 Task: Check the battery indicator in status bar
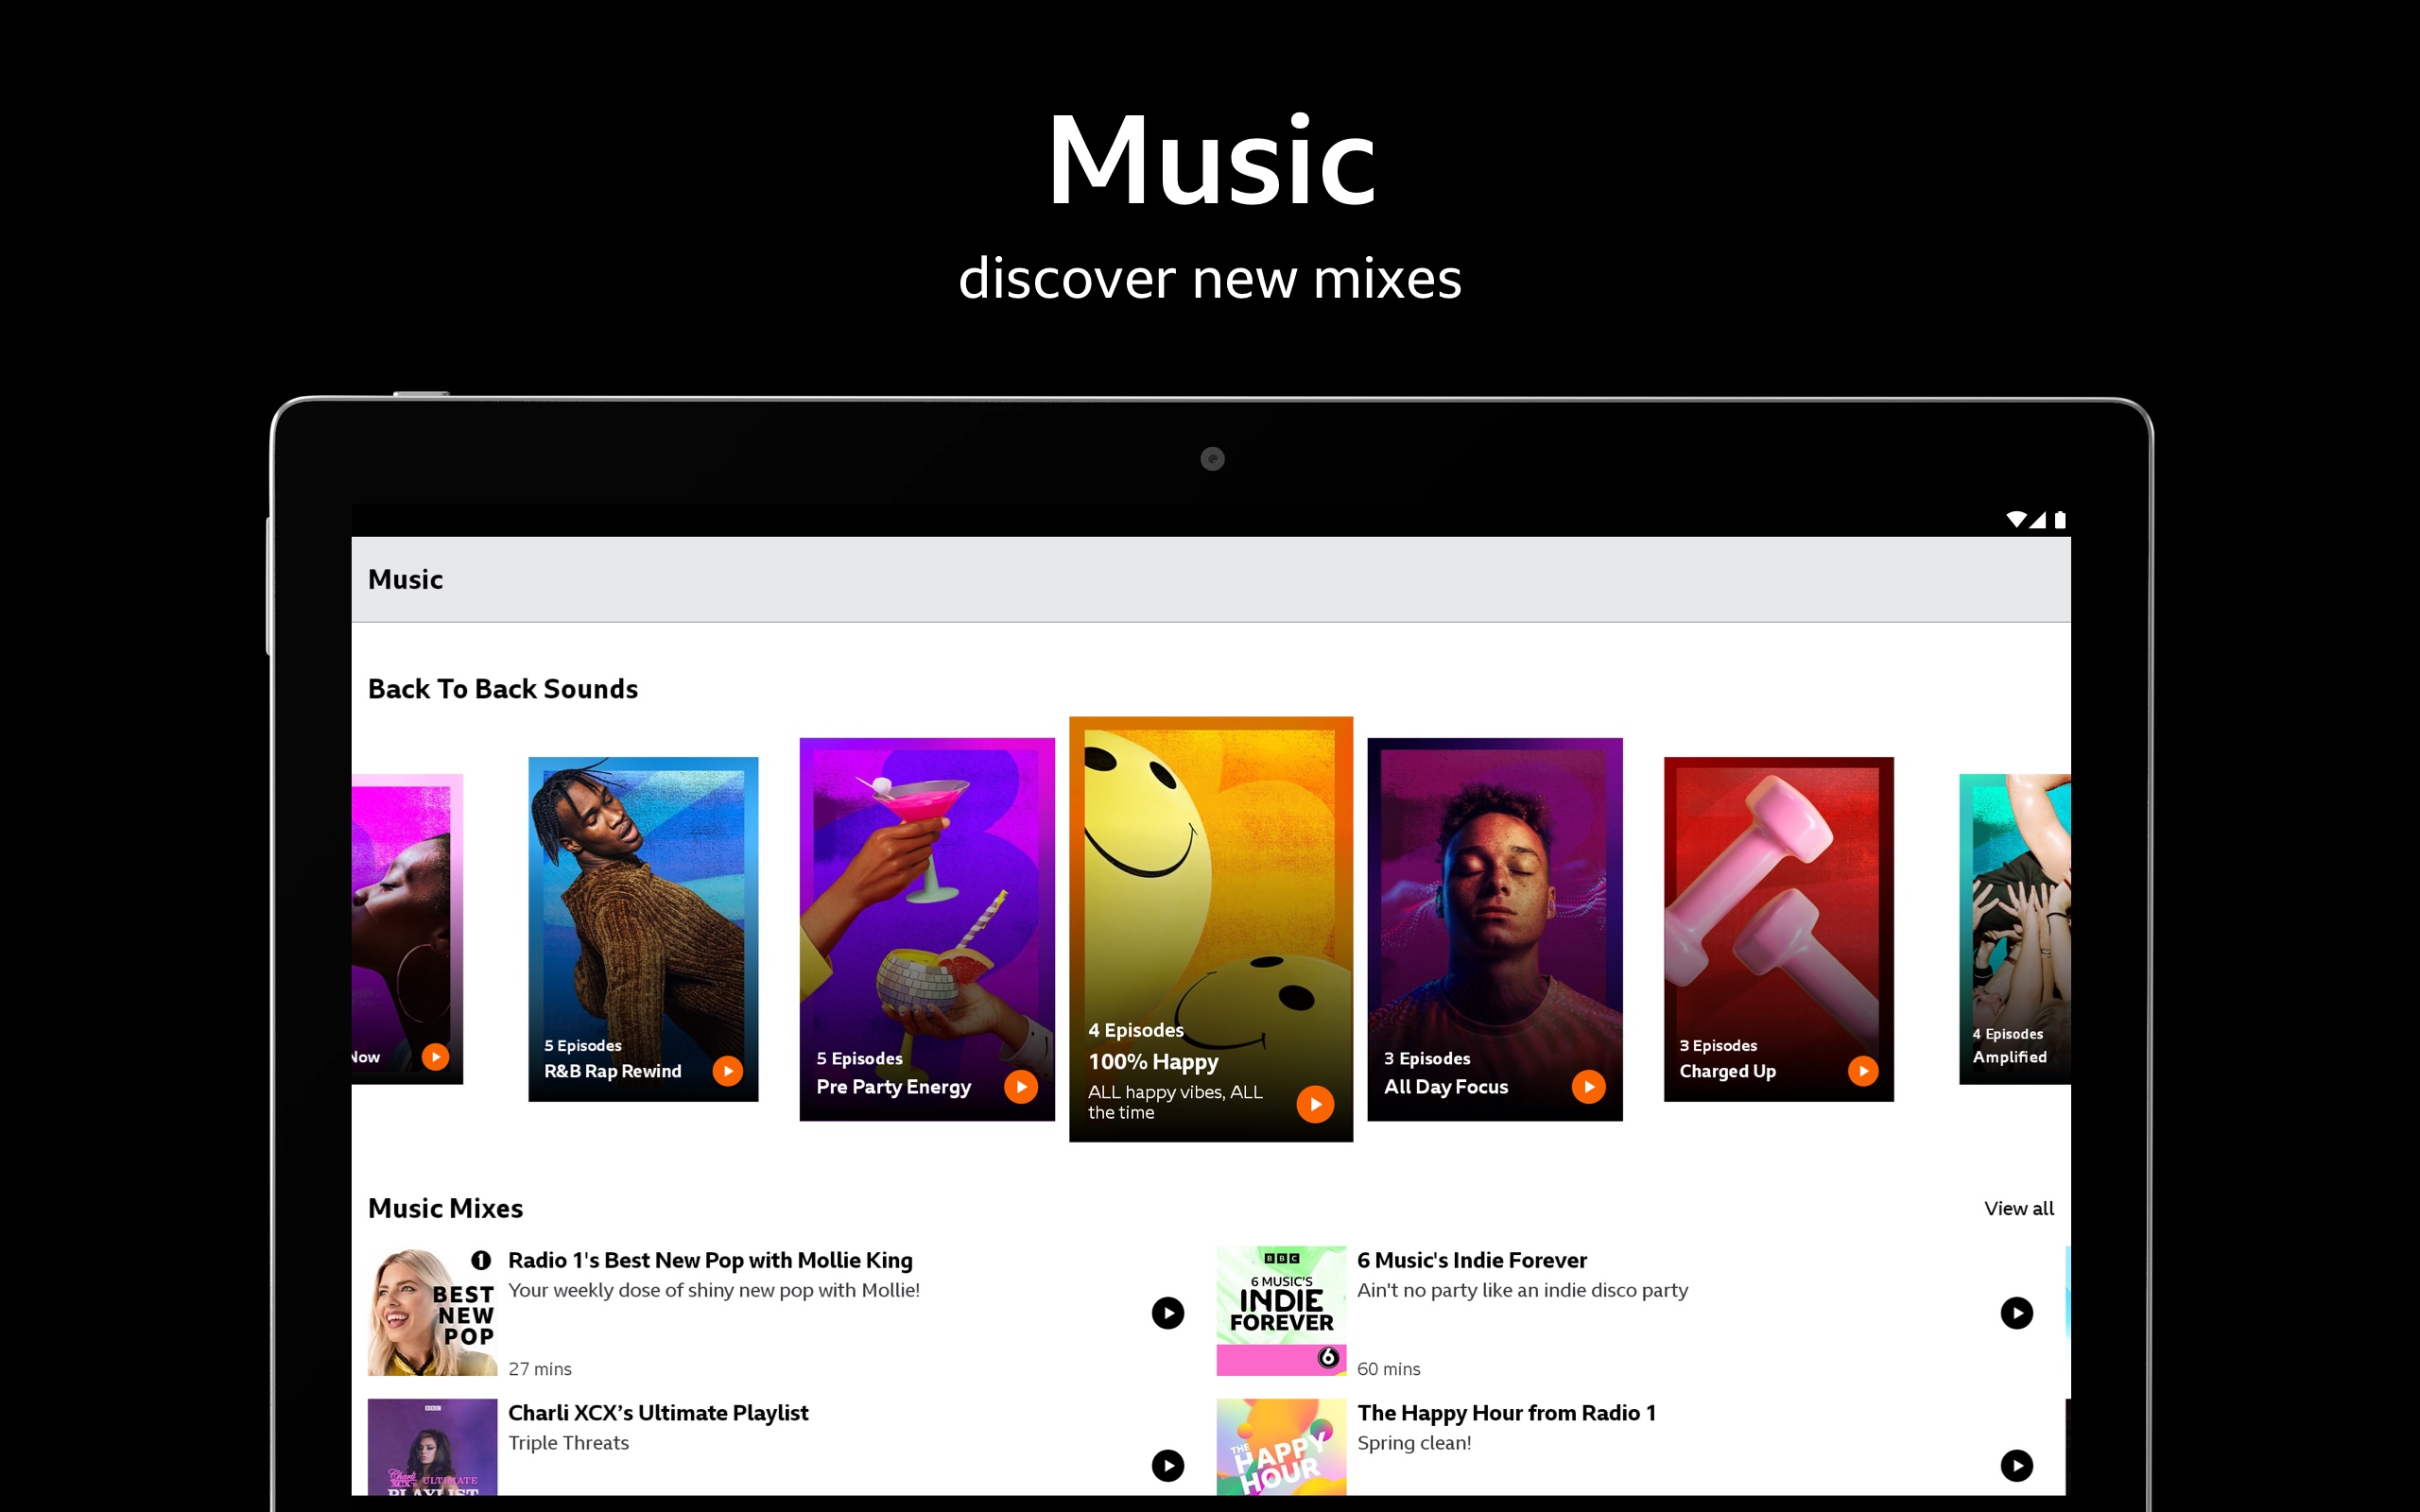click(2059, 520)
